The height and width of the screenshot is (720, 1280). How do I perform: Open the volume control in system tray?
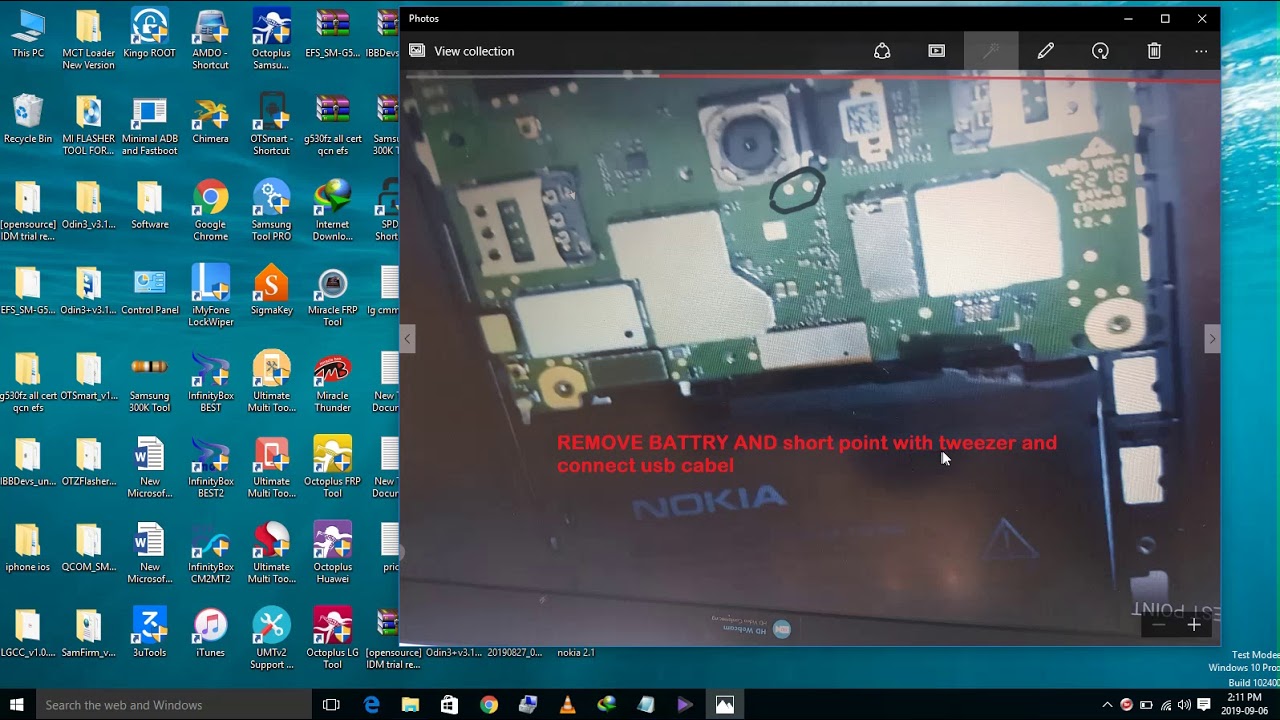tap(1184, 705)
